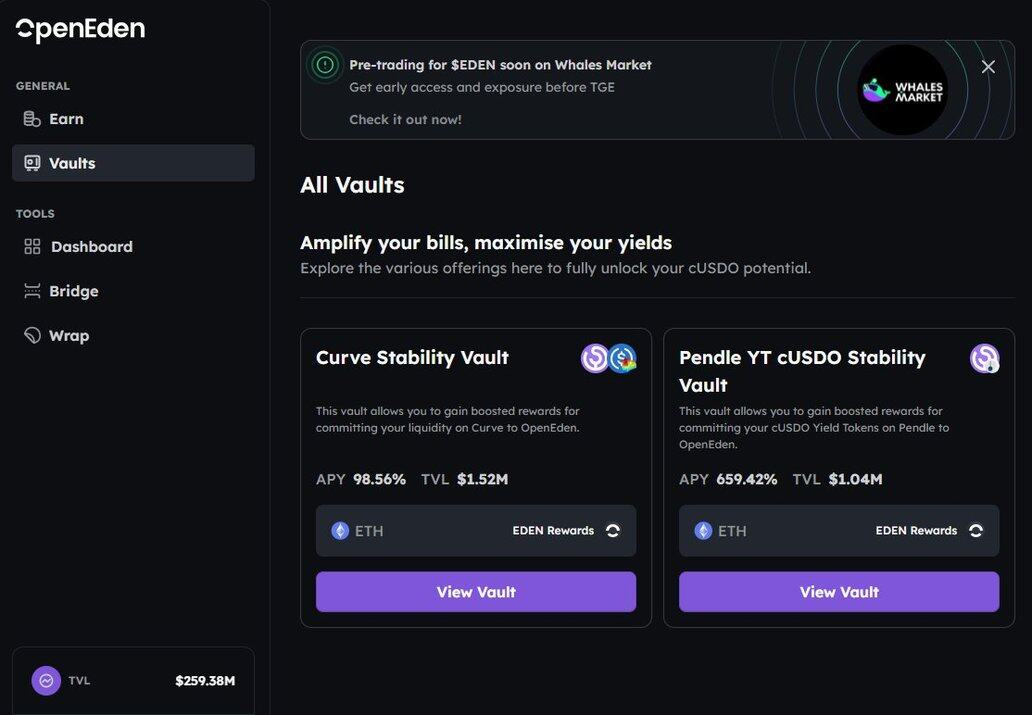View the Curve Stability Vault
The image size is (1032, 715).
click(476, 592)
